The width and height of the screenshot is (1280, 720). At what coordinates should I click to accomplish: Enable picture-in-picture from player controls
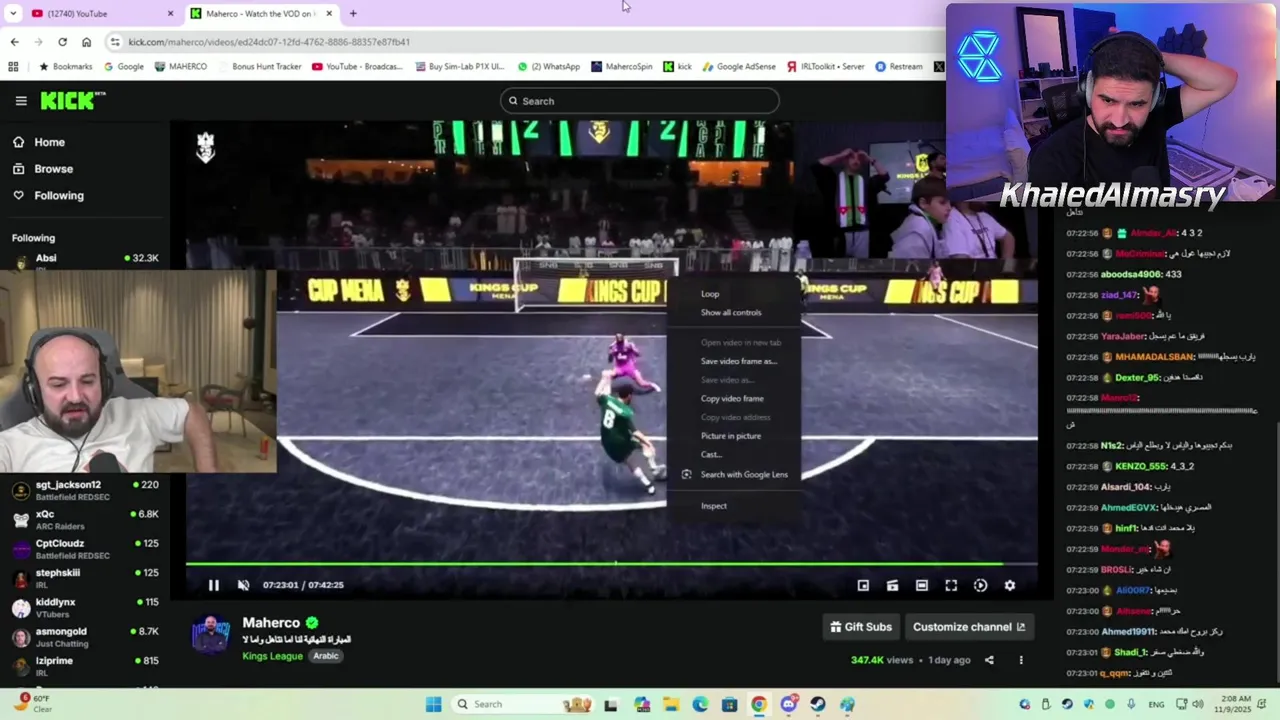click(863, 586)
